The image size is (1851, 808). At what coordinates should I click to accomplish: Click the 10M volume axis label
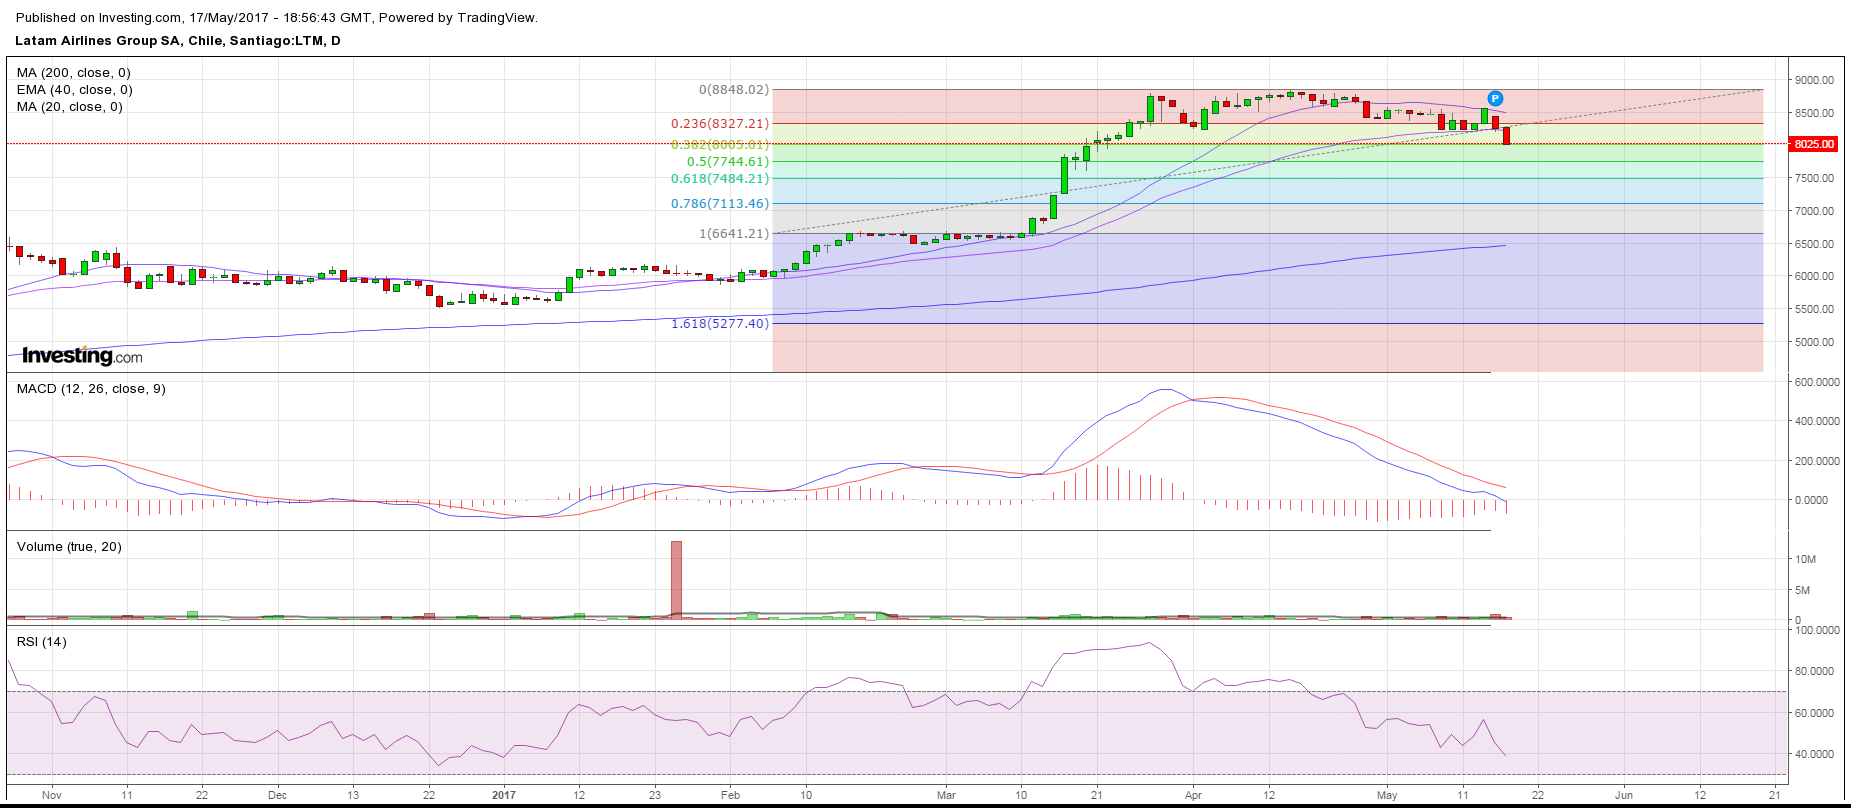1805,560
